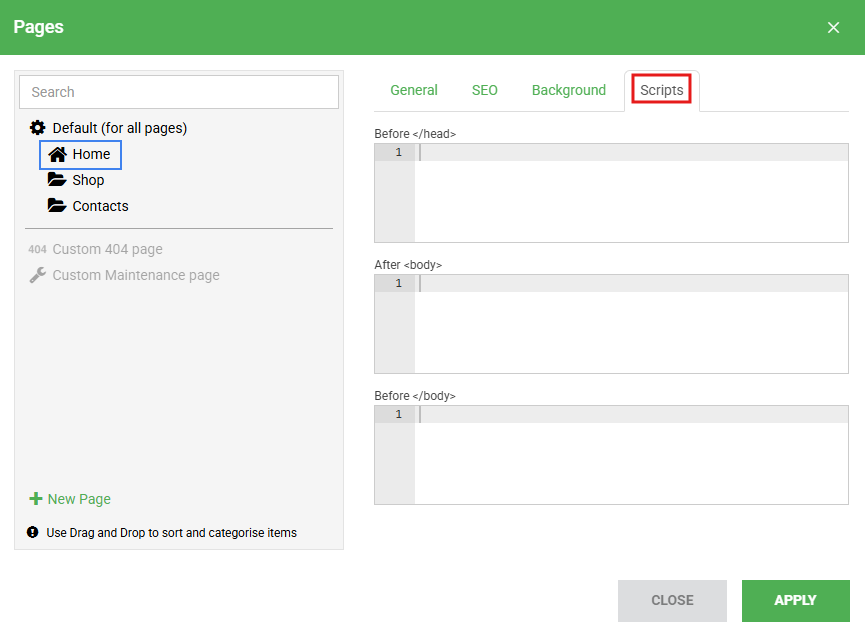865x636 pixels.
Task: Click the green plus New Page icon
Action: pos(36,499)
